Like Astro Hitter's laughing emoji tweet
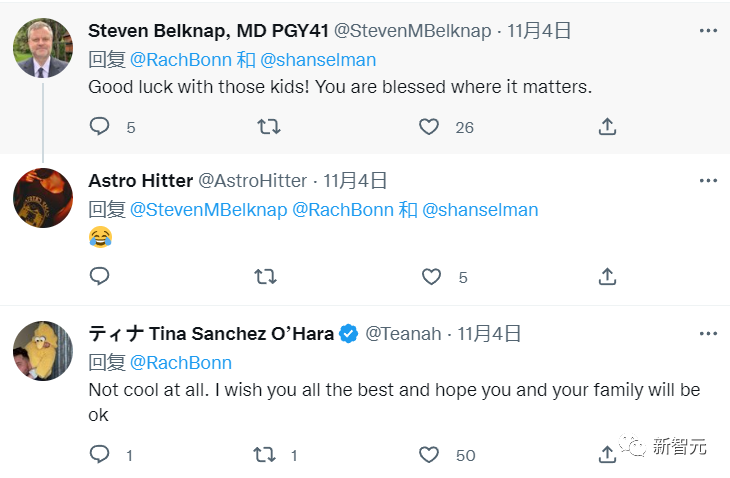 431,276
